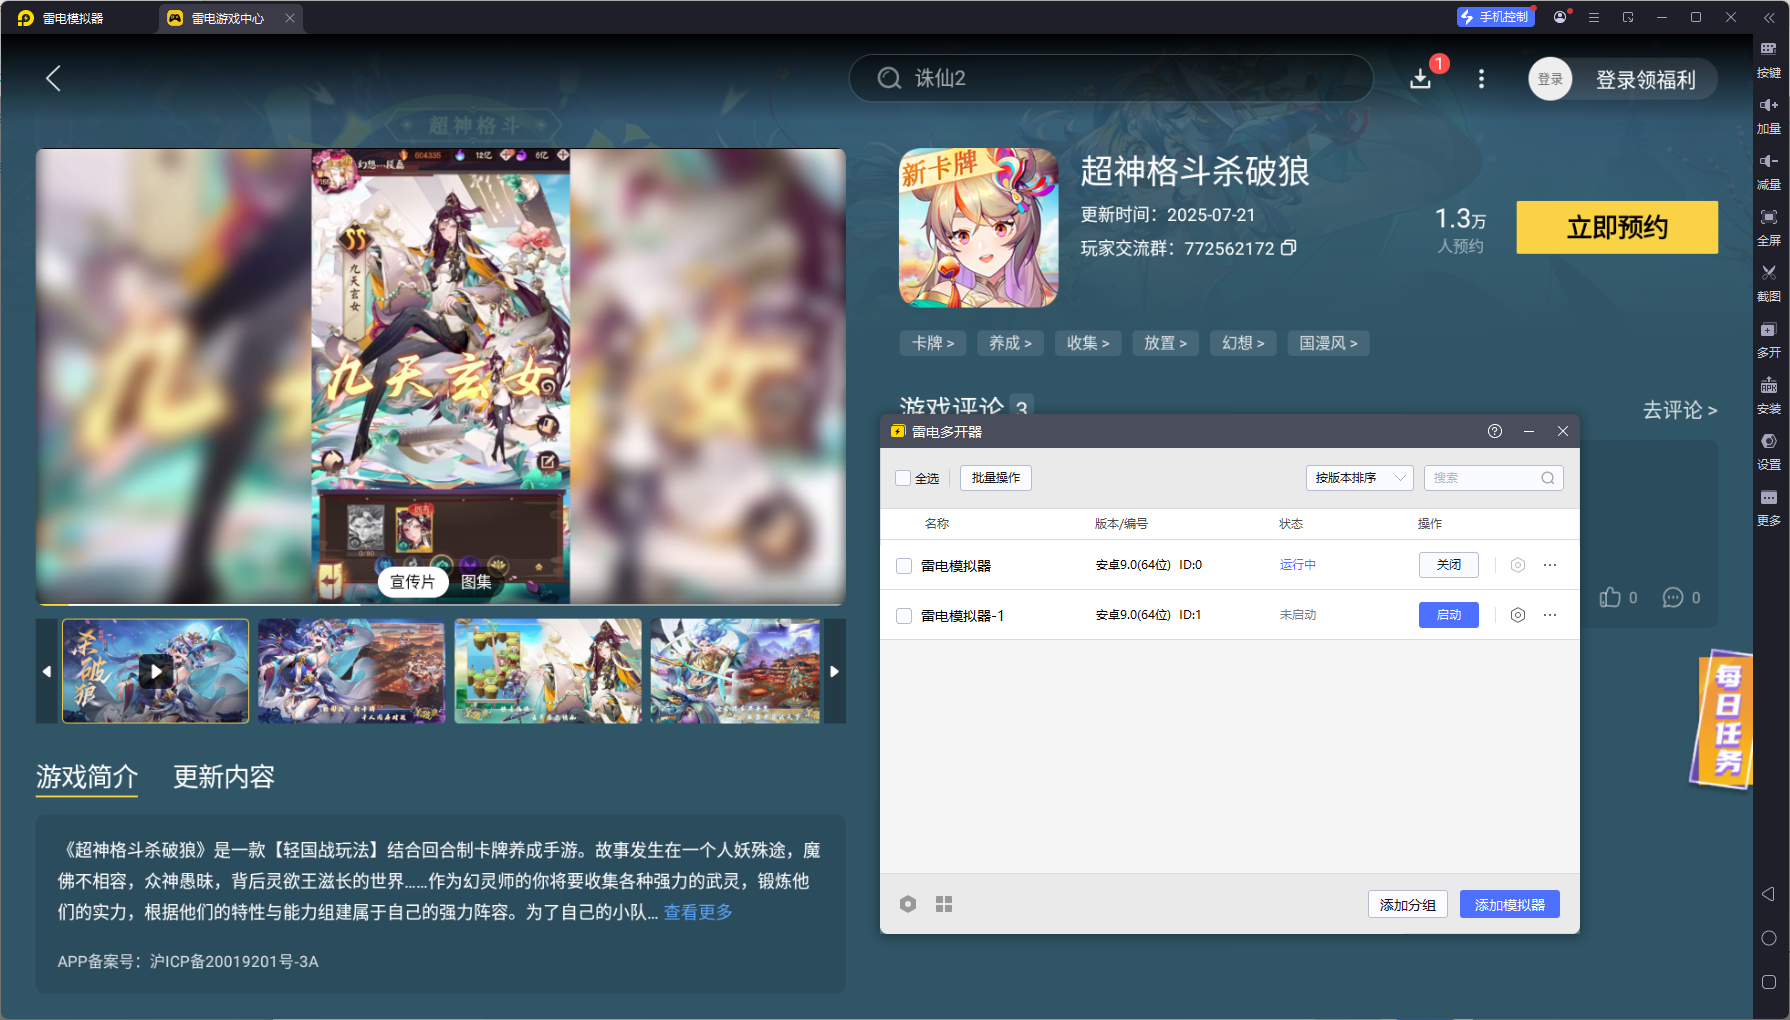Click the 登录 avatar circle
The image size is (1790, 1020).
pos(1550,79)
